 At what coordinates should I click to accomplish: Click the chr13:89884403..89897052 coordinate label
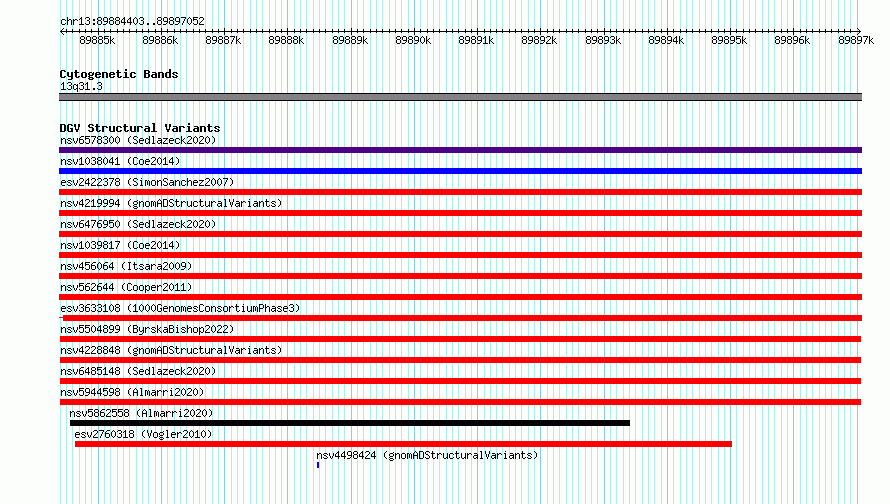coord(132,21)
